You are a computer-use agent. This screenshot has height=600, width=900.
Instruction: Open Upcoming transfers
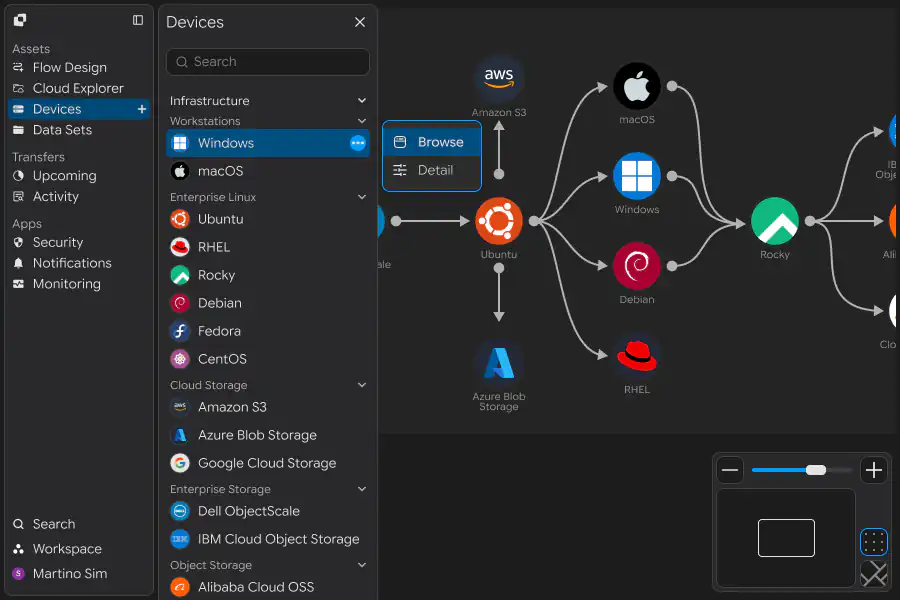79,176
